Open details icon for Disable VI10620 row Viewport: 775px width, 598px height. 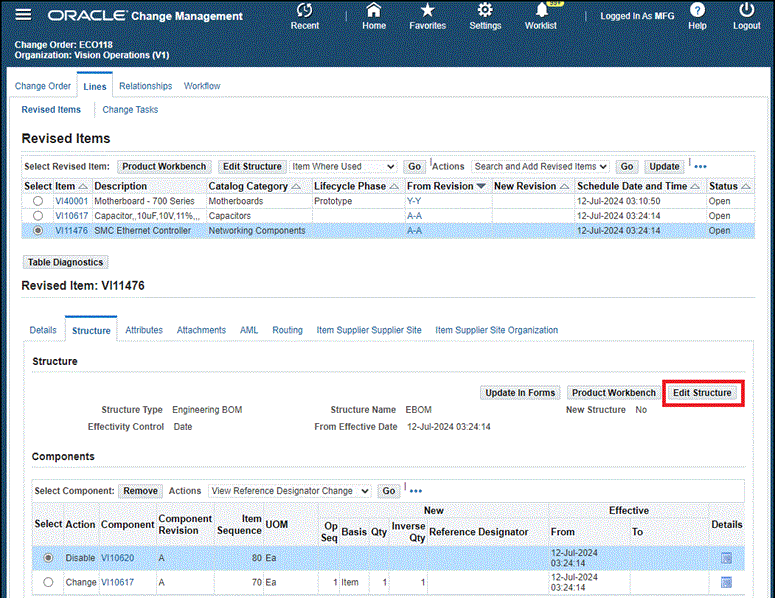pyautogui.click(x=726, y=558)
